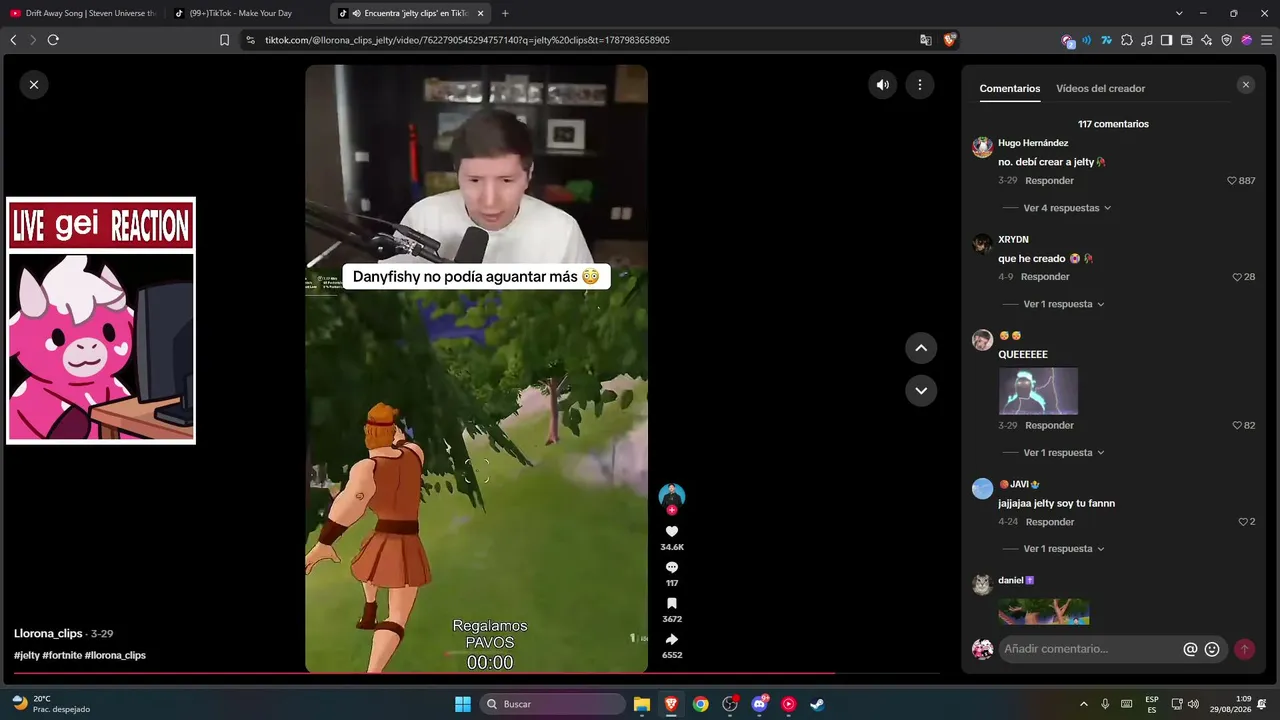Open Windows Start menu
The width and height of the screenshot is (1280, 720).
pos(463,704)
